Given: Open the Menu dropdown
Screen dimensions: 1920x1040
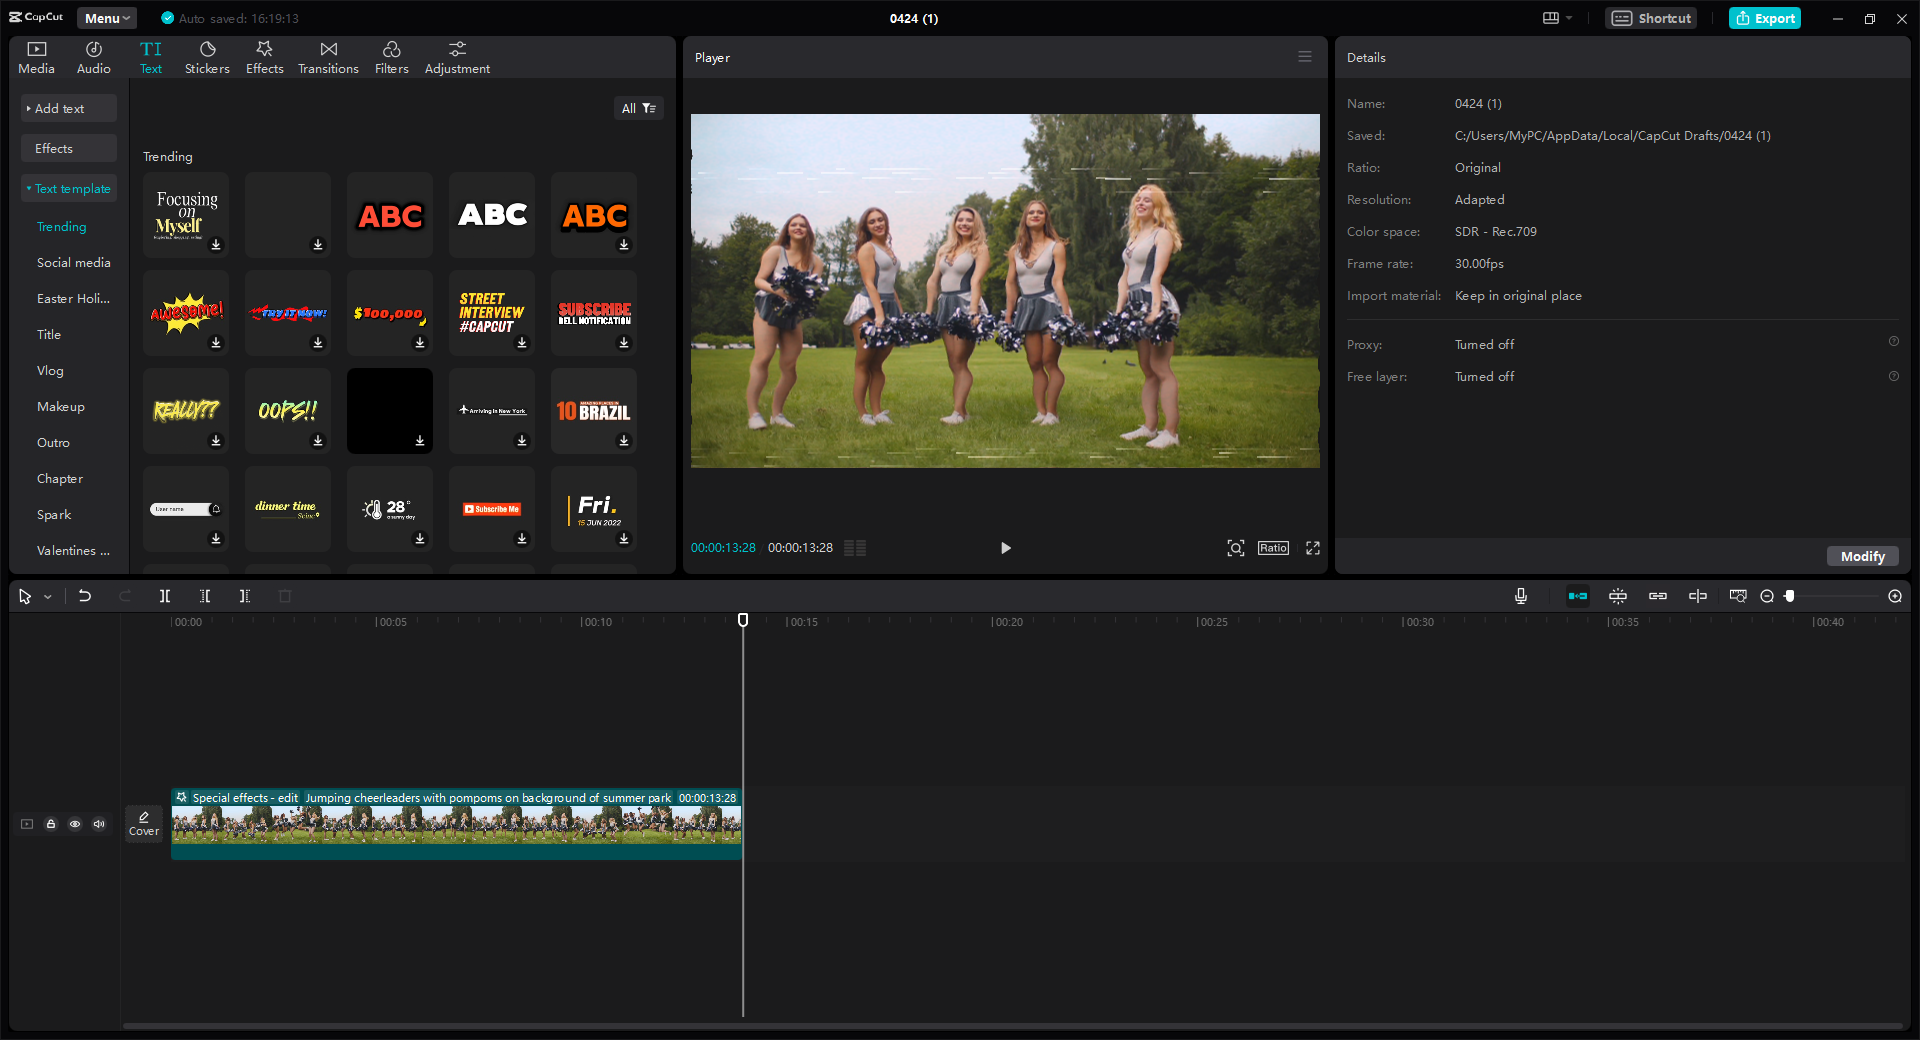Looking at the screenshot, I should pos(106,18).
